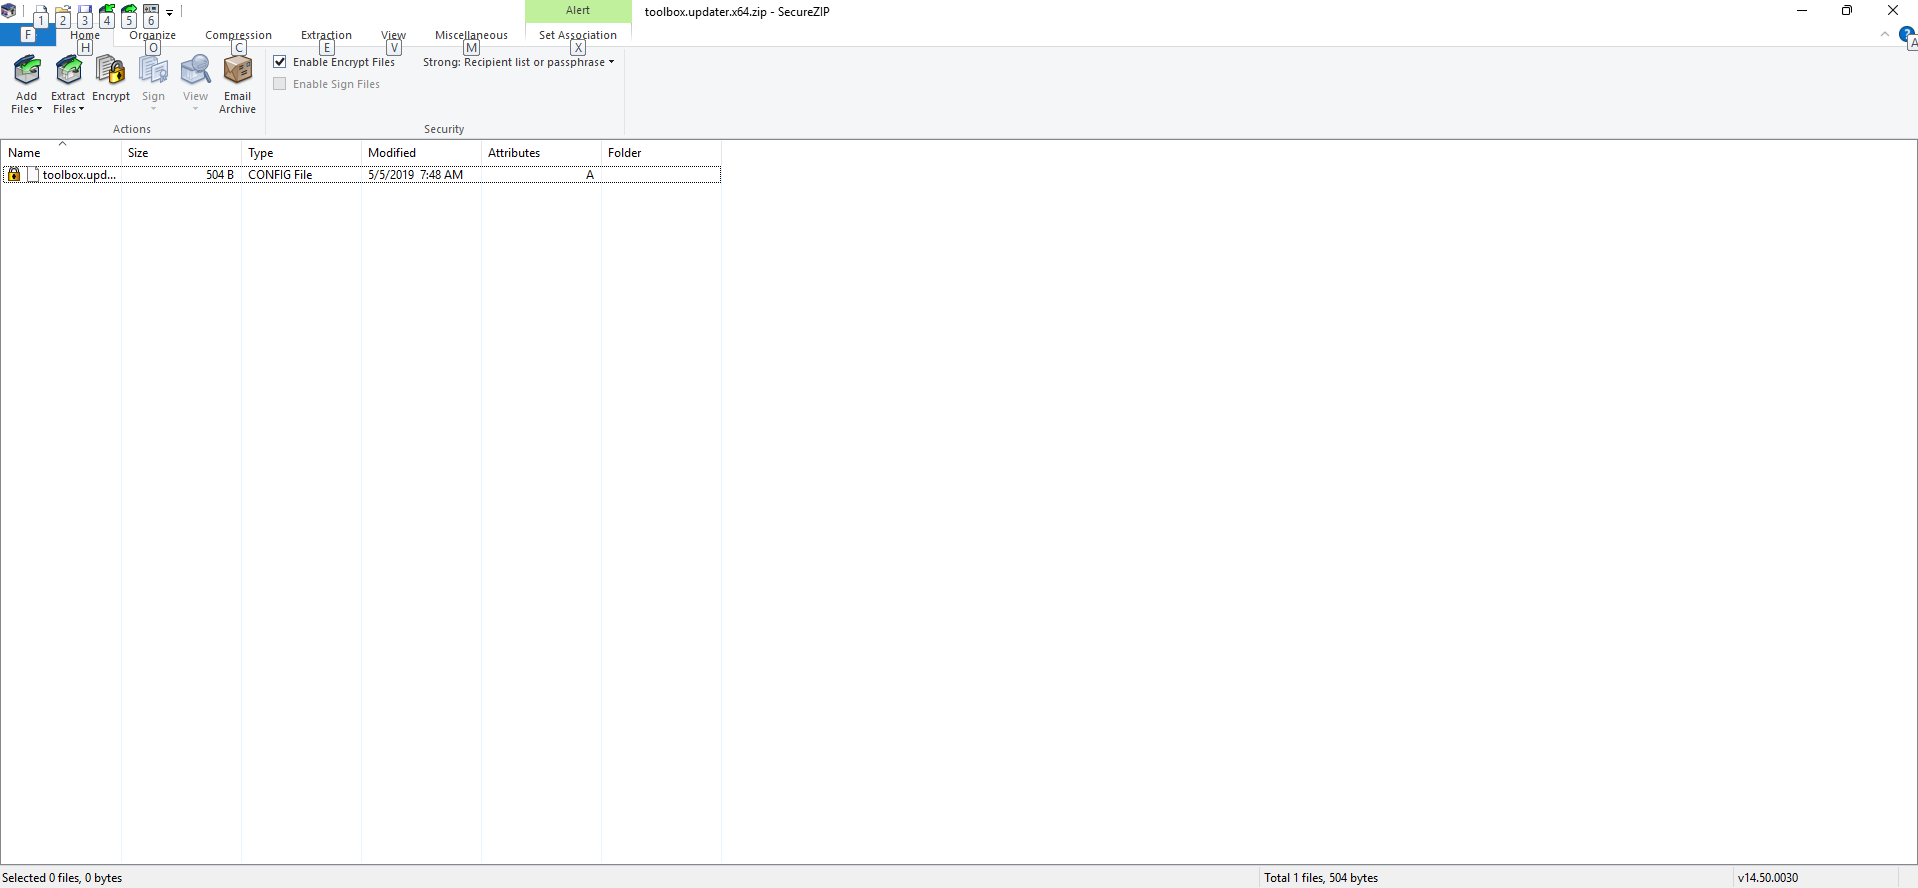Click the Encrypt padlock icon
The image size is (1918, 888).
tap(110, 71)
